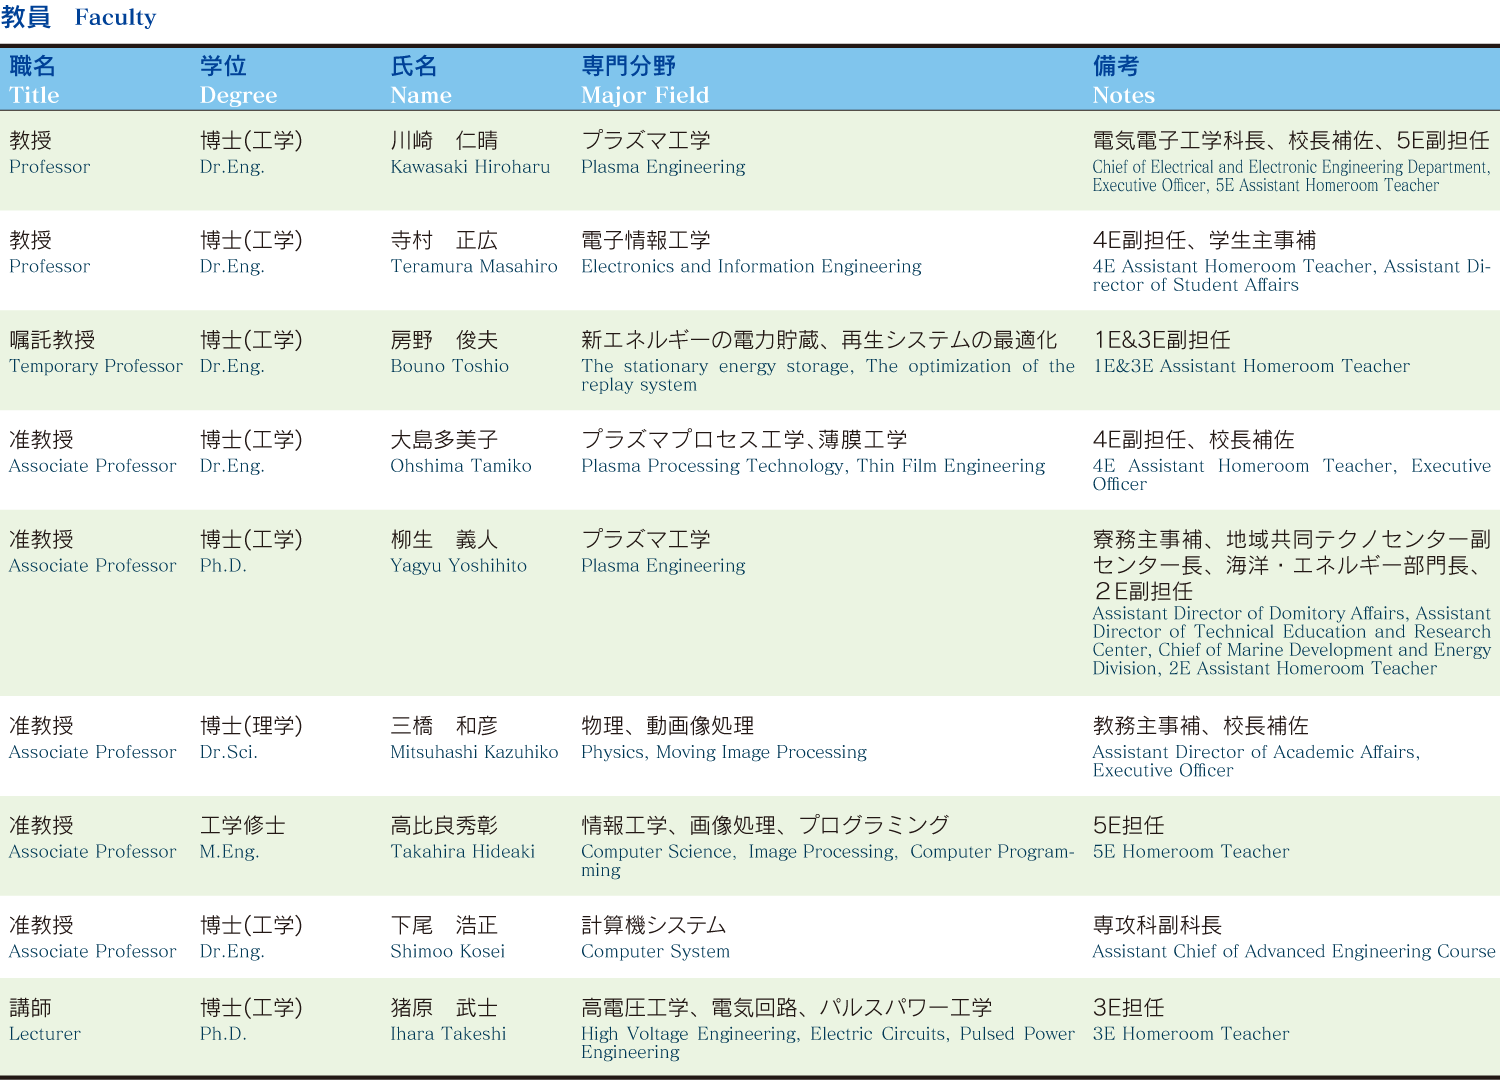Select the name 'Mitsuhashi Kazuhiko'
1500x1080 pixels.
point(474,752)
